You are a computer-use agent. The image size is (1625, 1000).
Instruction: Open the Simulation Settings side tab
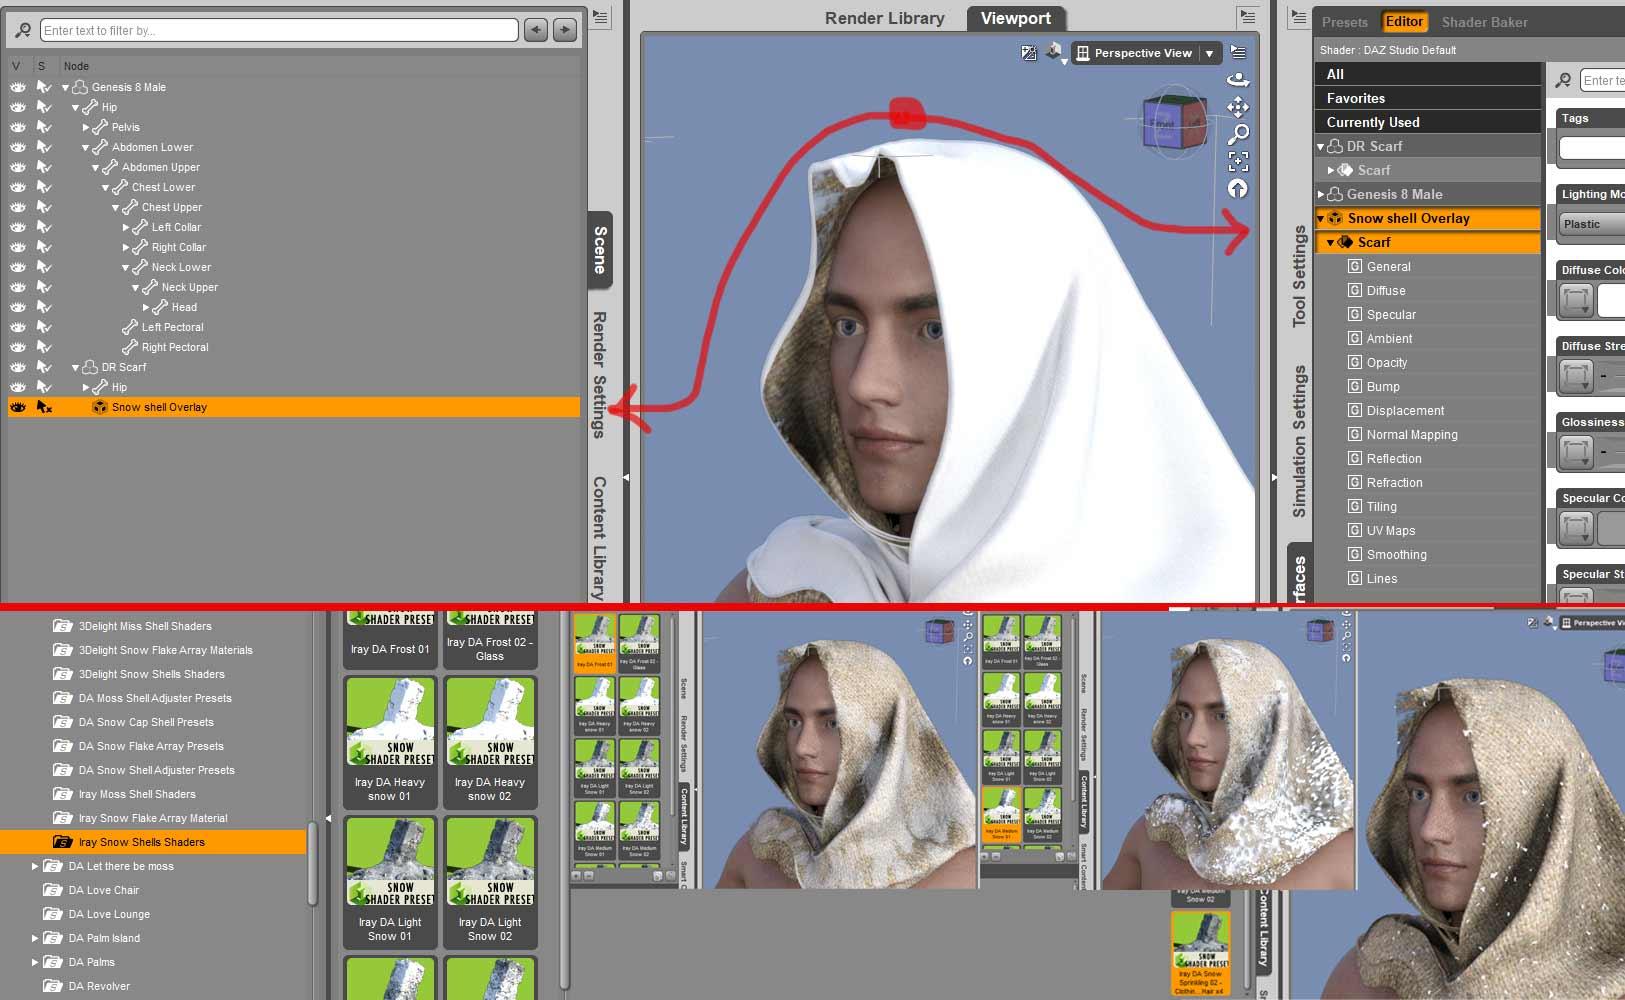1299,441
